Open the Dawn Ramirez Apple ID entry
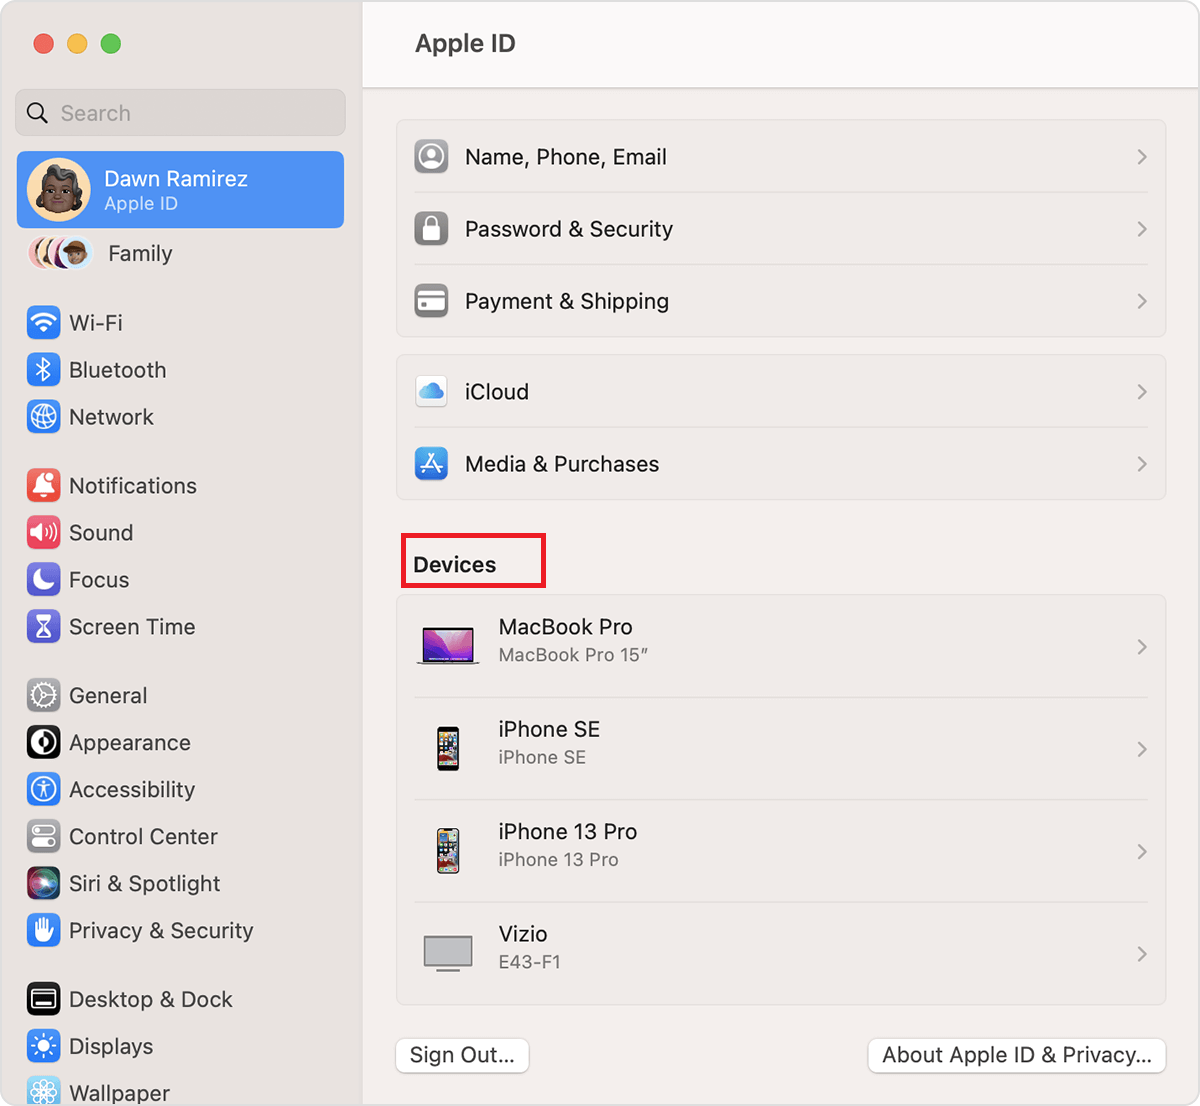This screenshot has height=1106, width=1200. (180, 190)
